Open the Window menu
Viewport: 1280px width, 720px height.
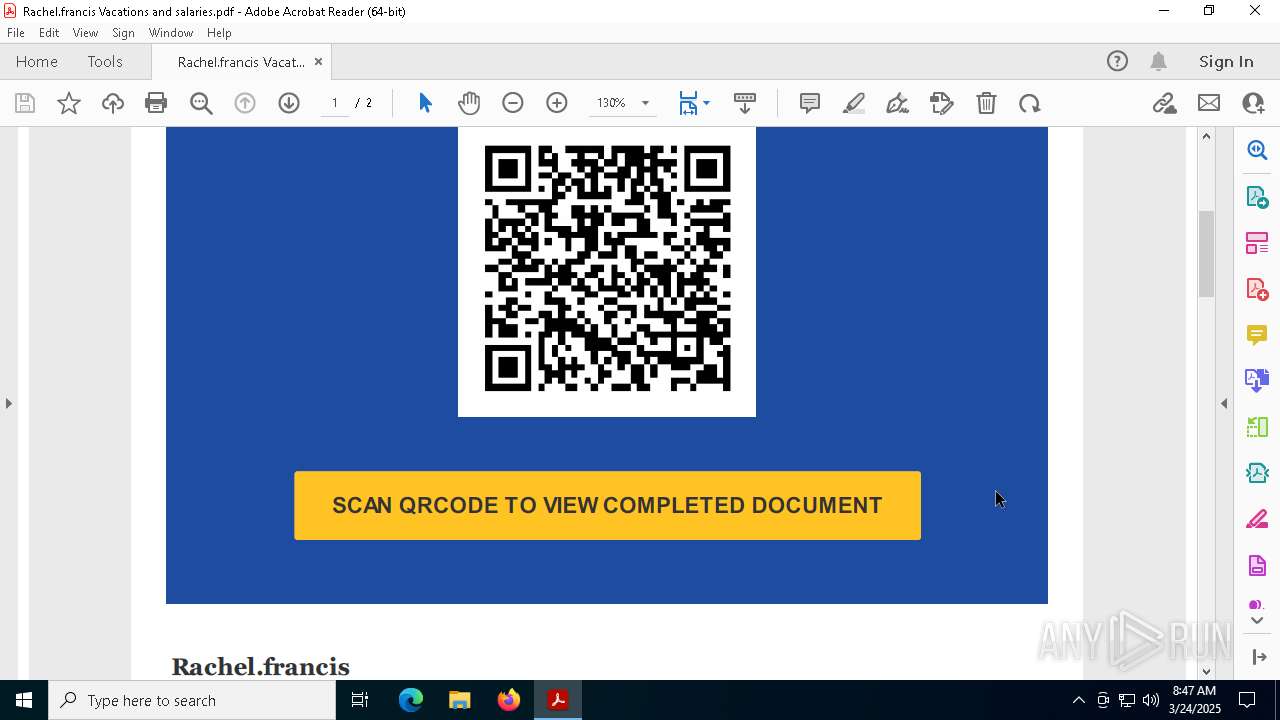[x=171, y=33]
